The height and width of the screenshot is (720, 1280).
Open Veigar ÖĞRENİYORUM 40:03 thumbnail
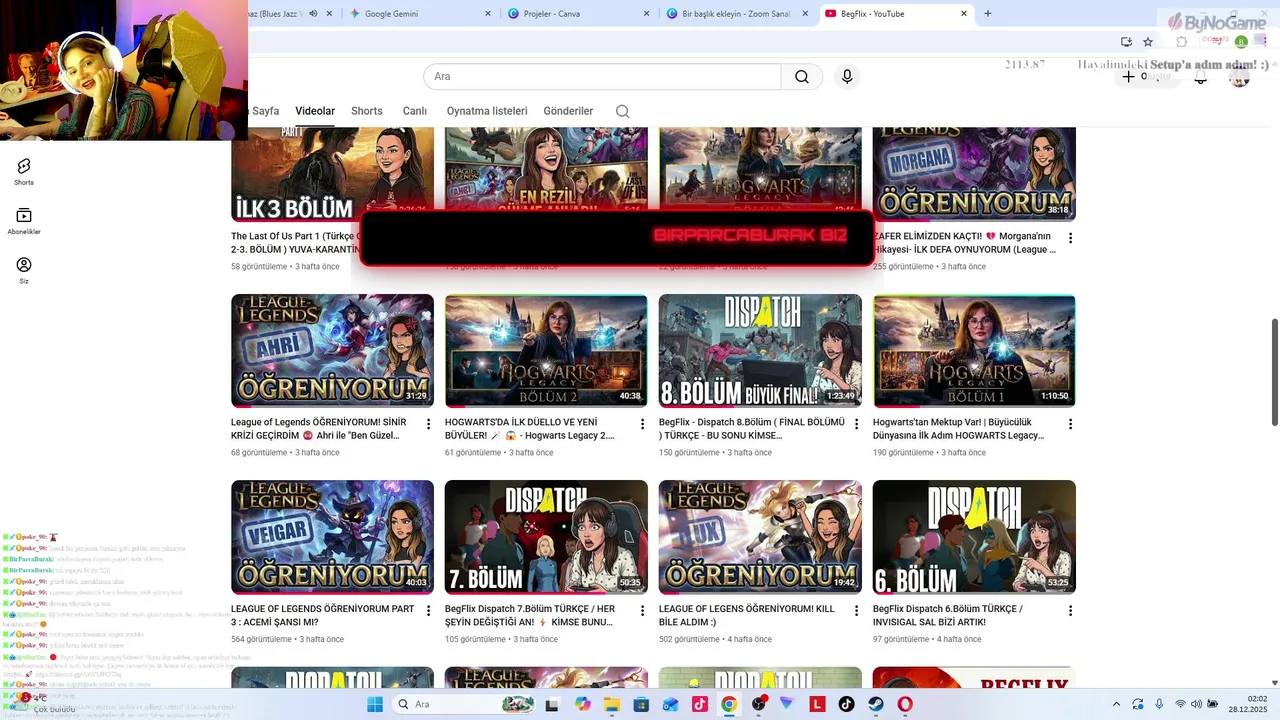click(x=332, y=537)
